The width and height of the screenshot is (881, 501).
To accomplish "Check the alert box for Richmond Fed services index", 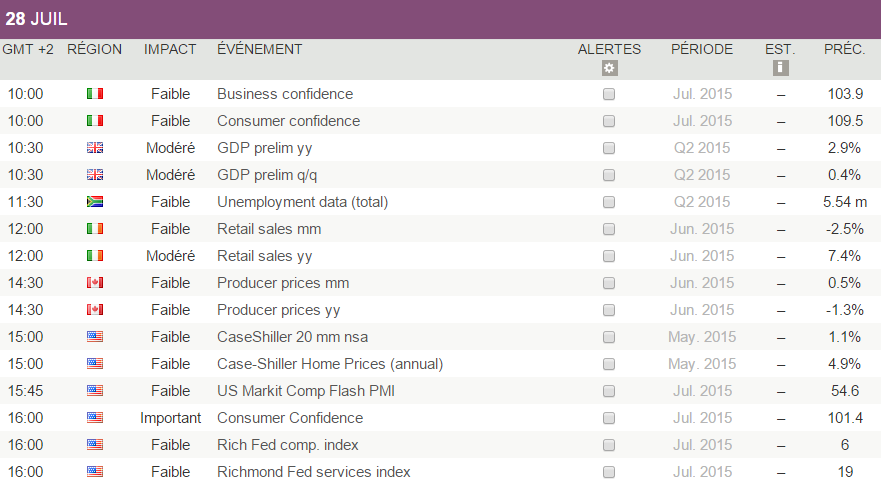I will (x=609, y=472).
